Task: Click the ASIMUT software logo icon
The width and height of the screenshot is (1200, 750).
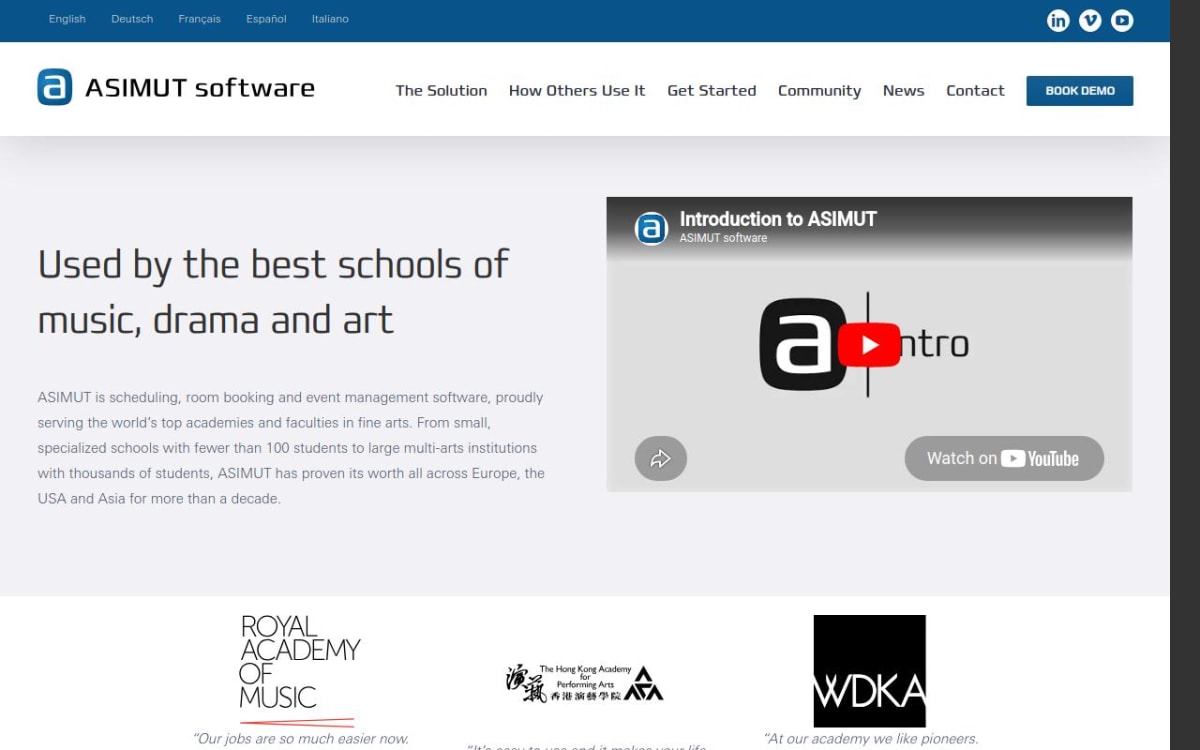Action: click(x=55, y=87)
